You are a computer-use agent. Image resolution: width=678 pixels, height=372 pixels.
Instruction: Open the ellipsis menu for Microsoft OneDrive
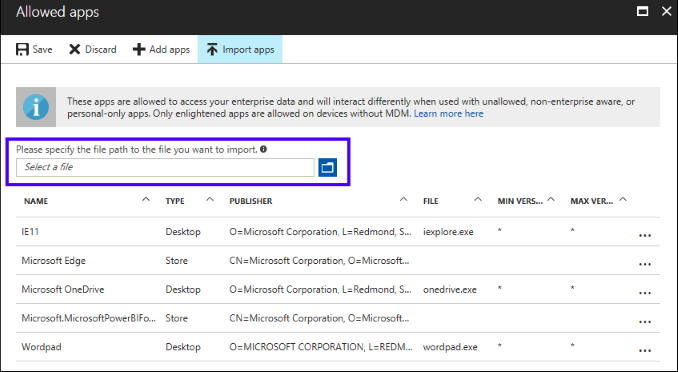(645, 293)
